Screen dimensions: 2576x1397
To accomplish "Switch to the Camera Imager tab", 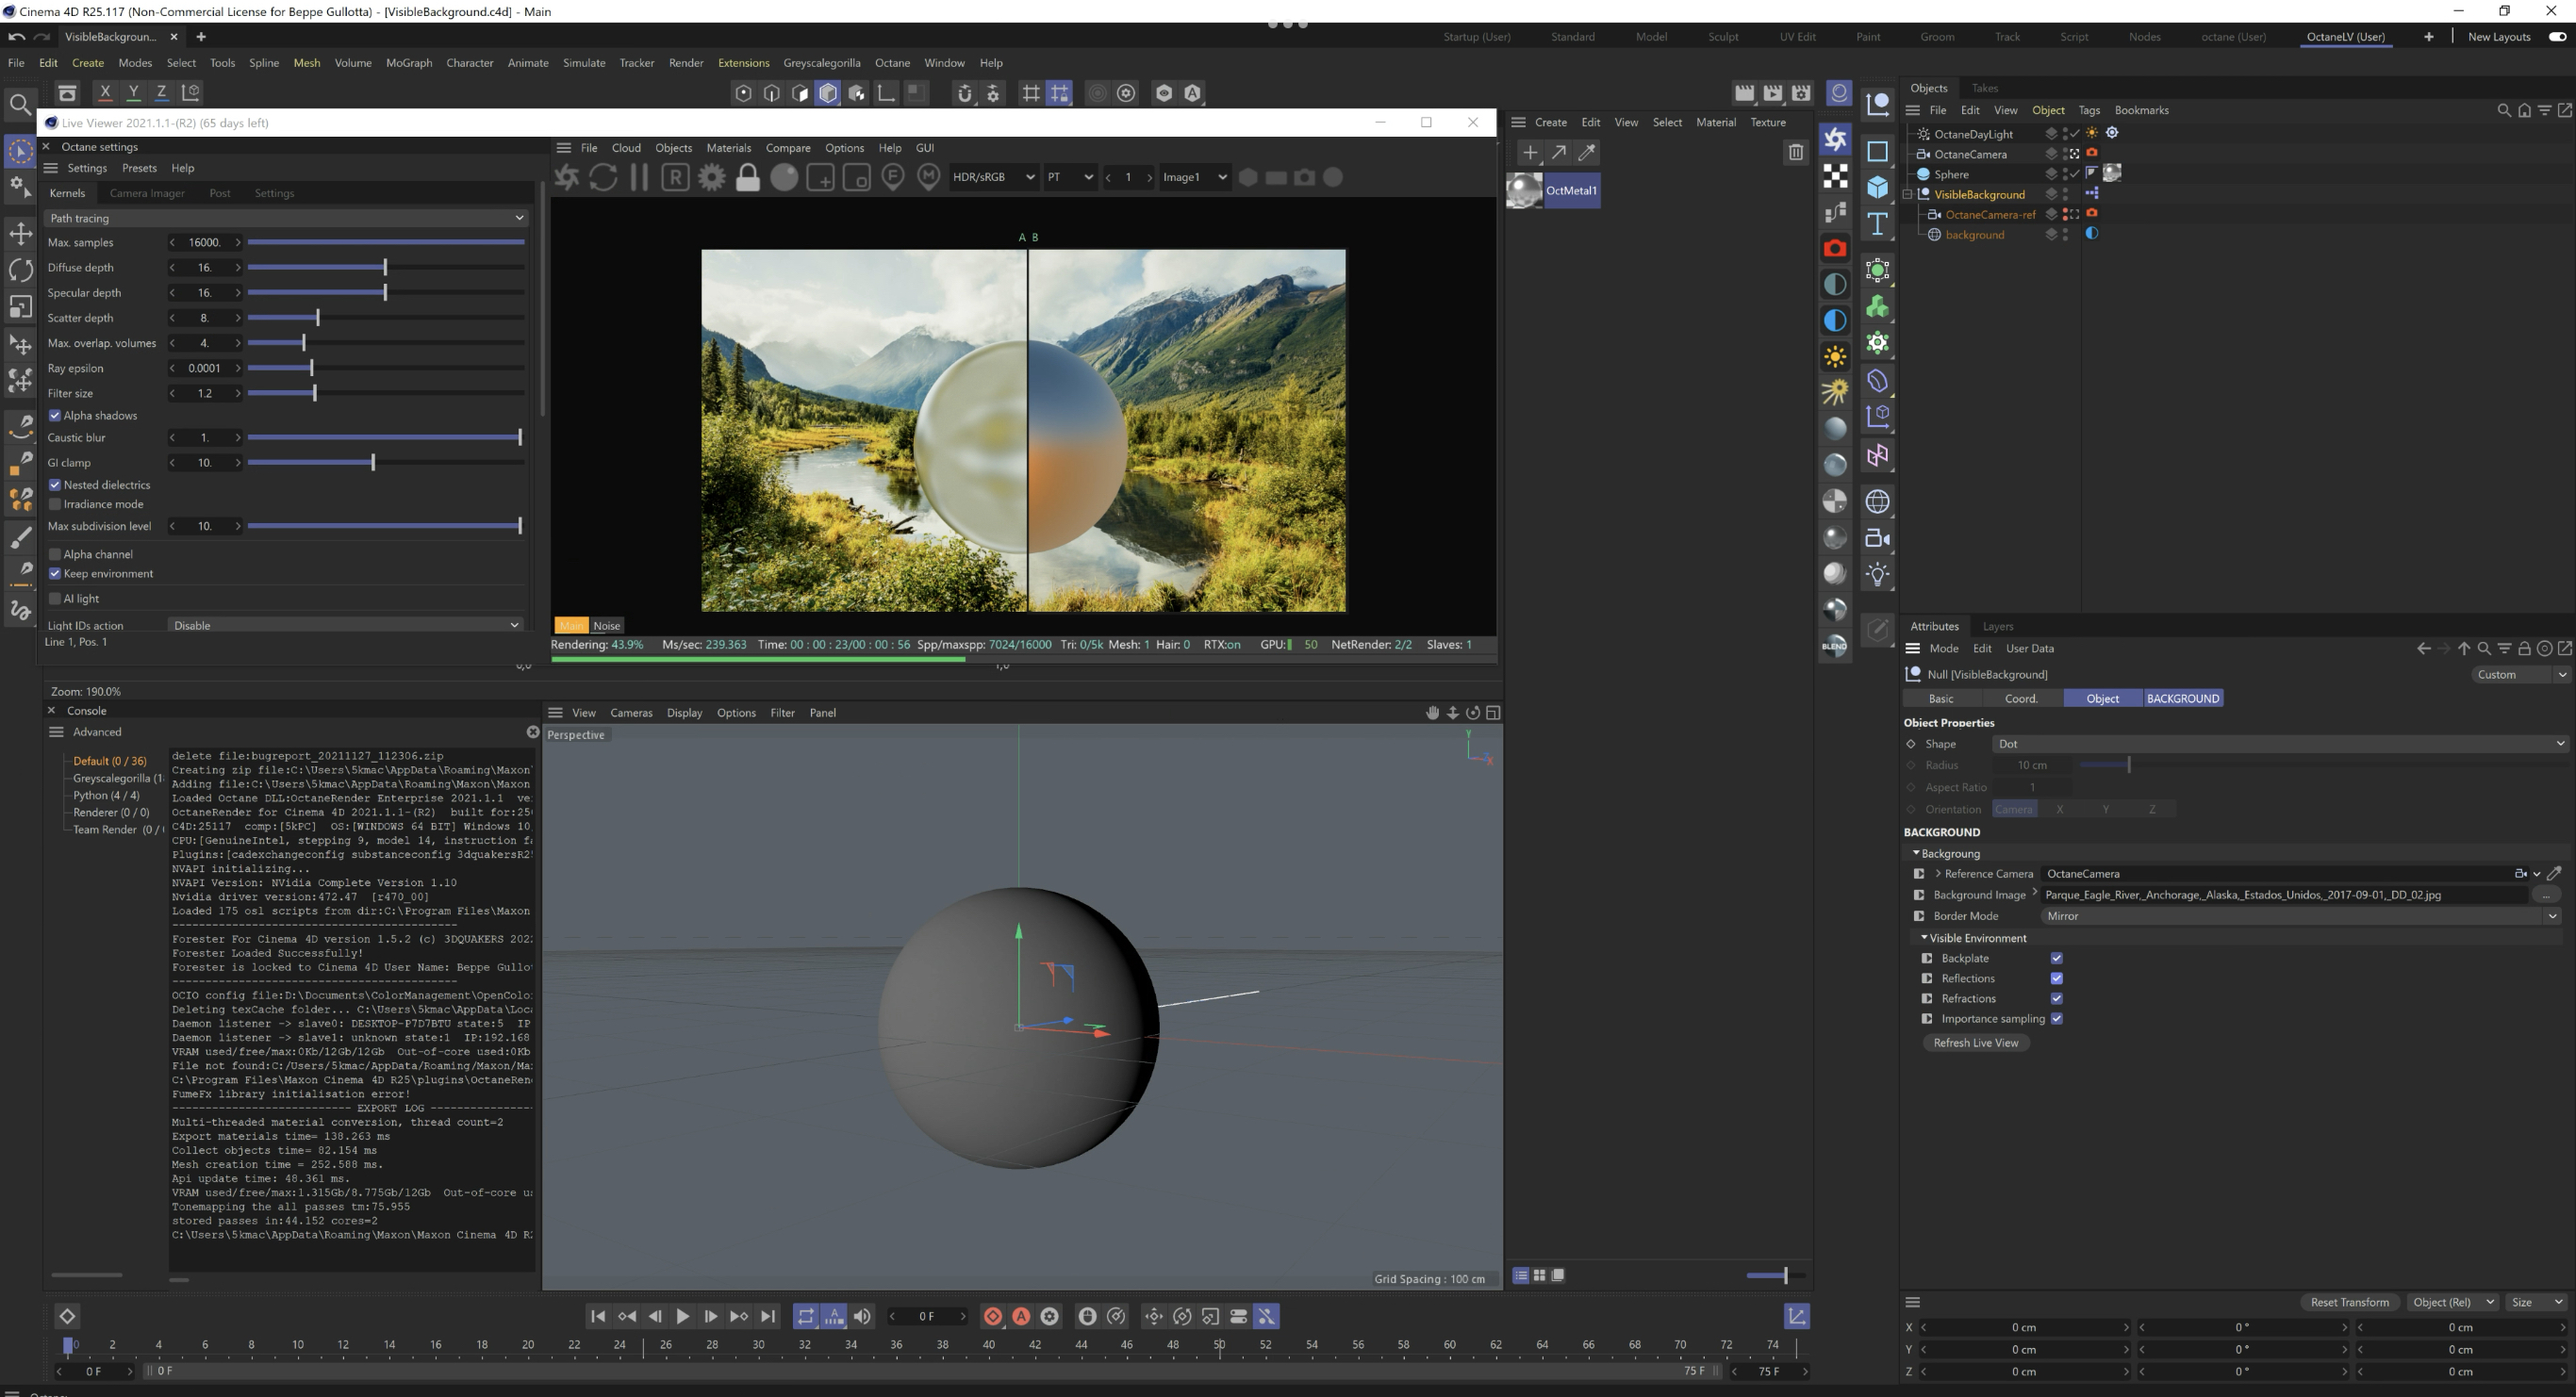I will 147,193.
